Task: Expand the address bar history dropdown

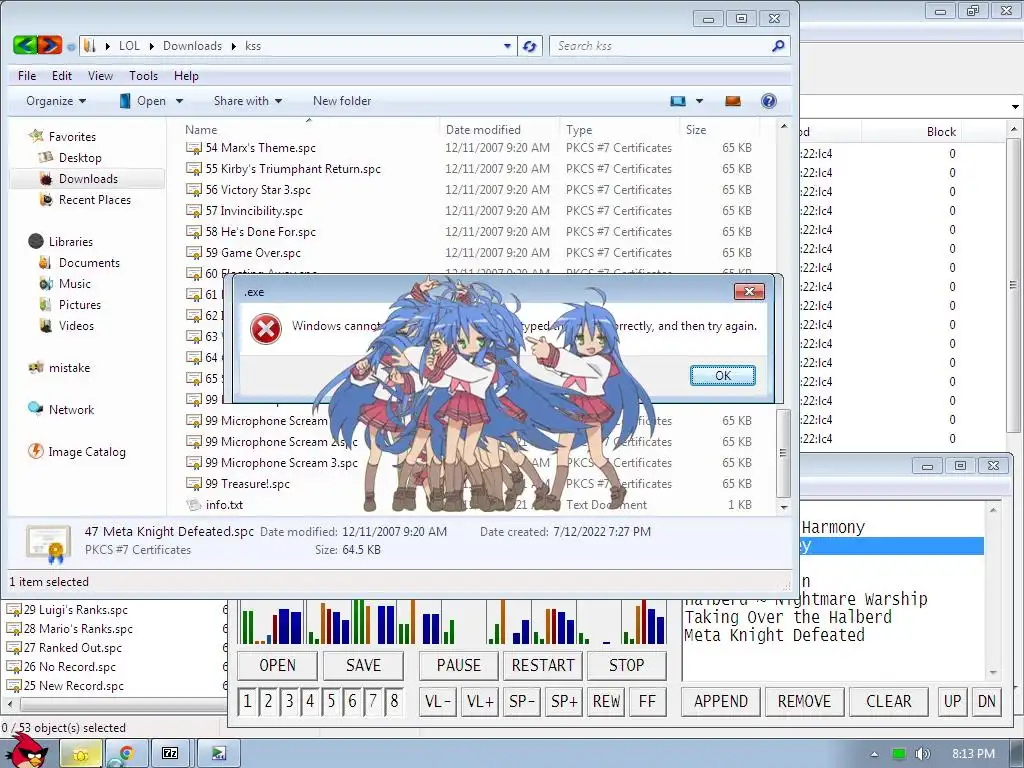Action: click(x=507, y=46)
